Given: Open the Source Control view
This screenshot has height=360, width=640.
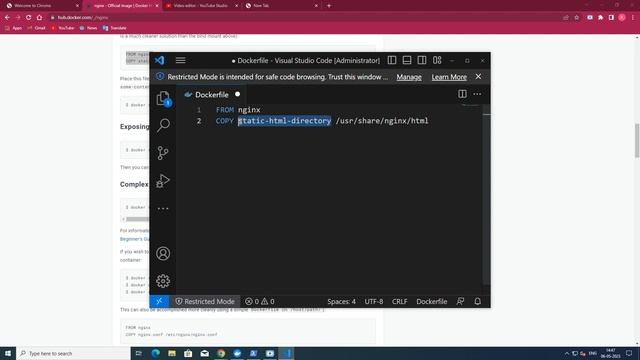Looking at the screenshot, I should [163, 153].
